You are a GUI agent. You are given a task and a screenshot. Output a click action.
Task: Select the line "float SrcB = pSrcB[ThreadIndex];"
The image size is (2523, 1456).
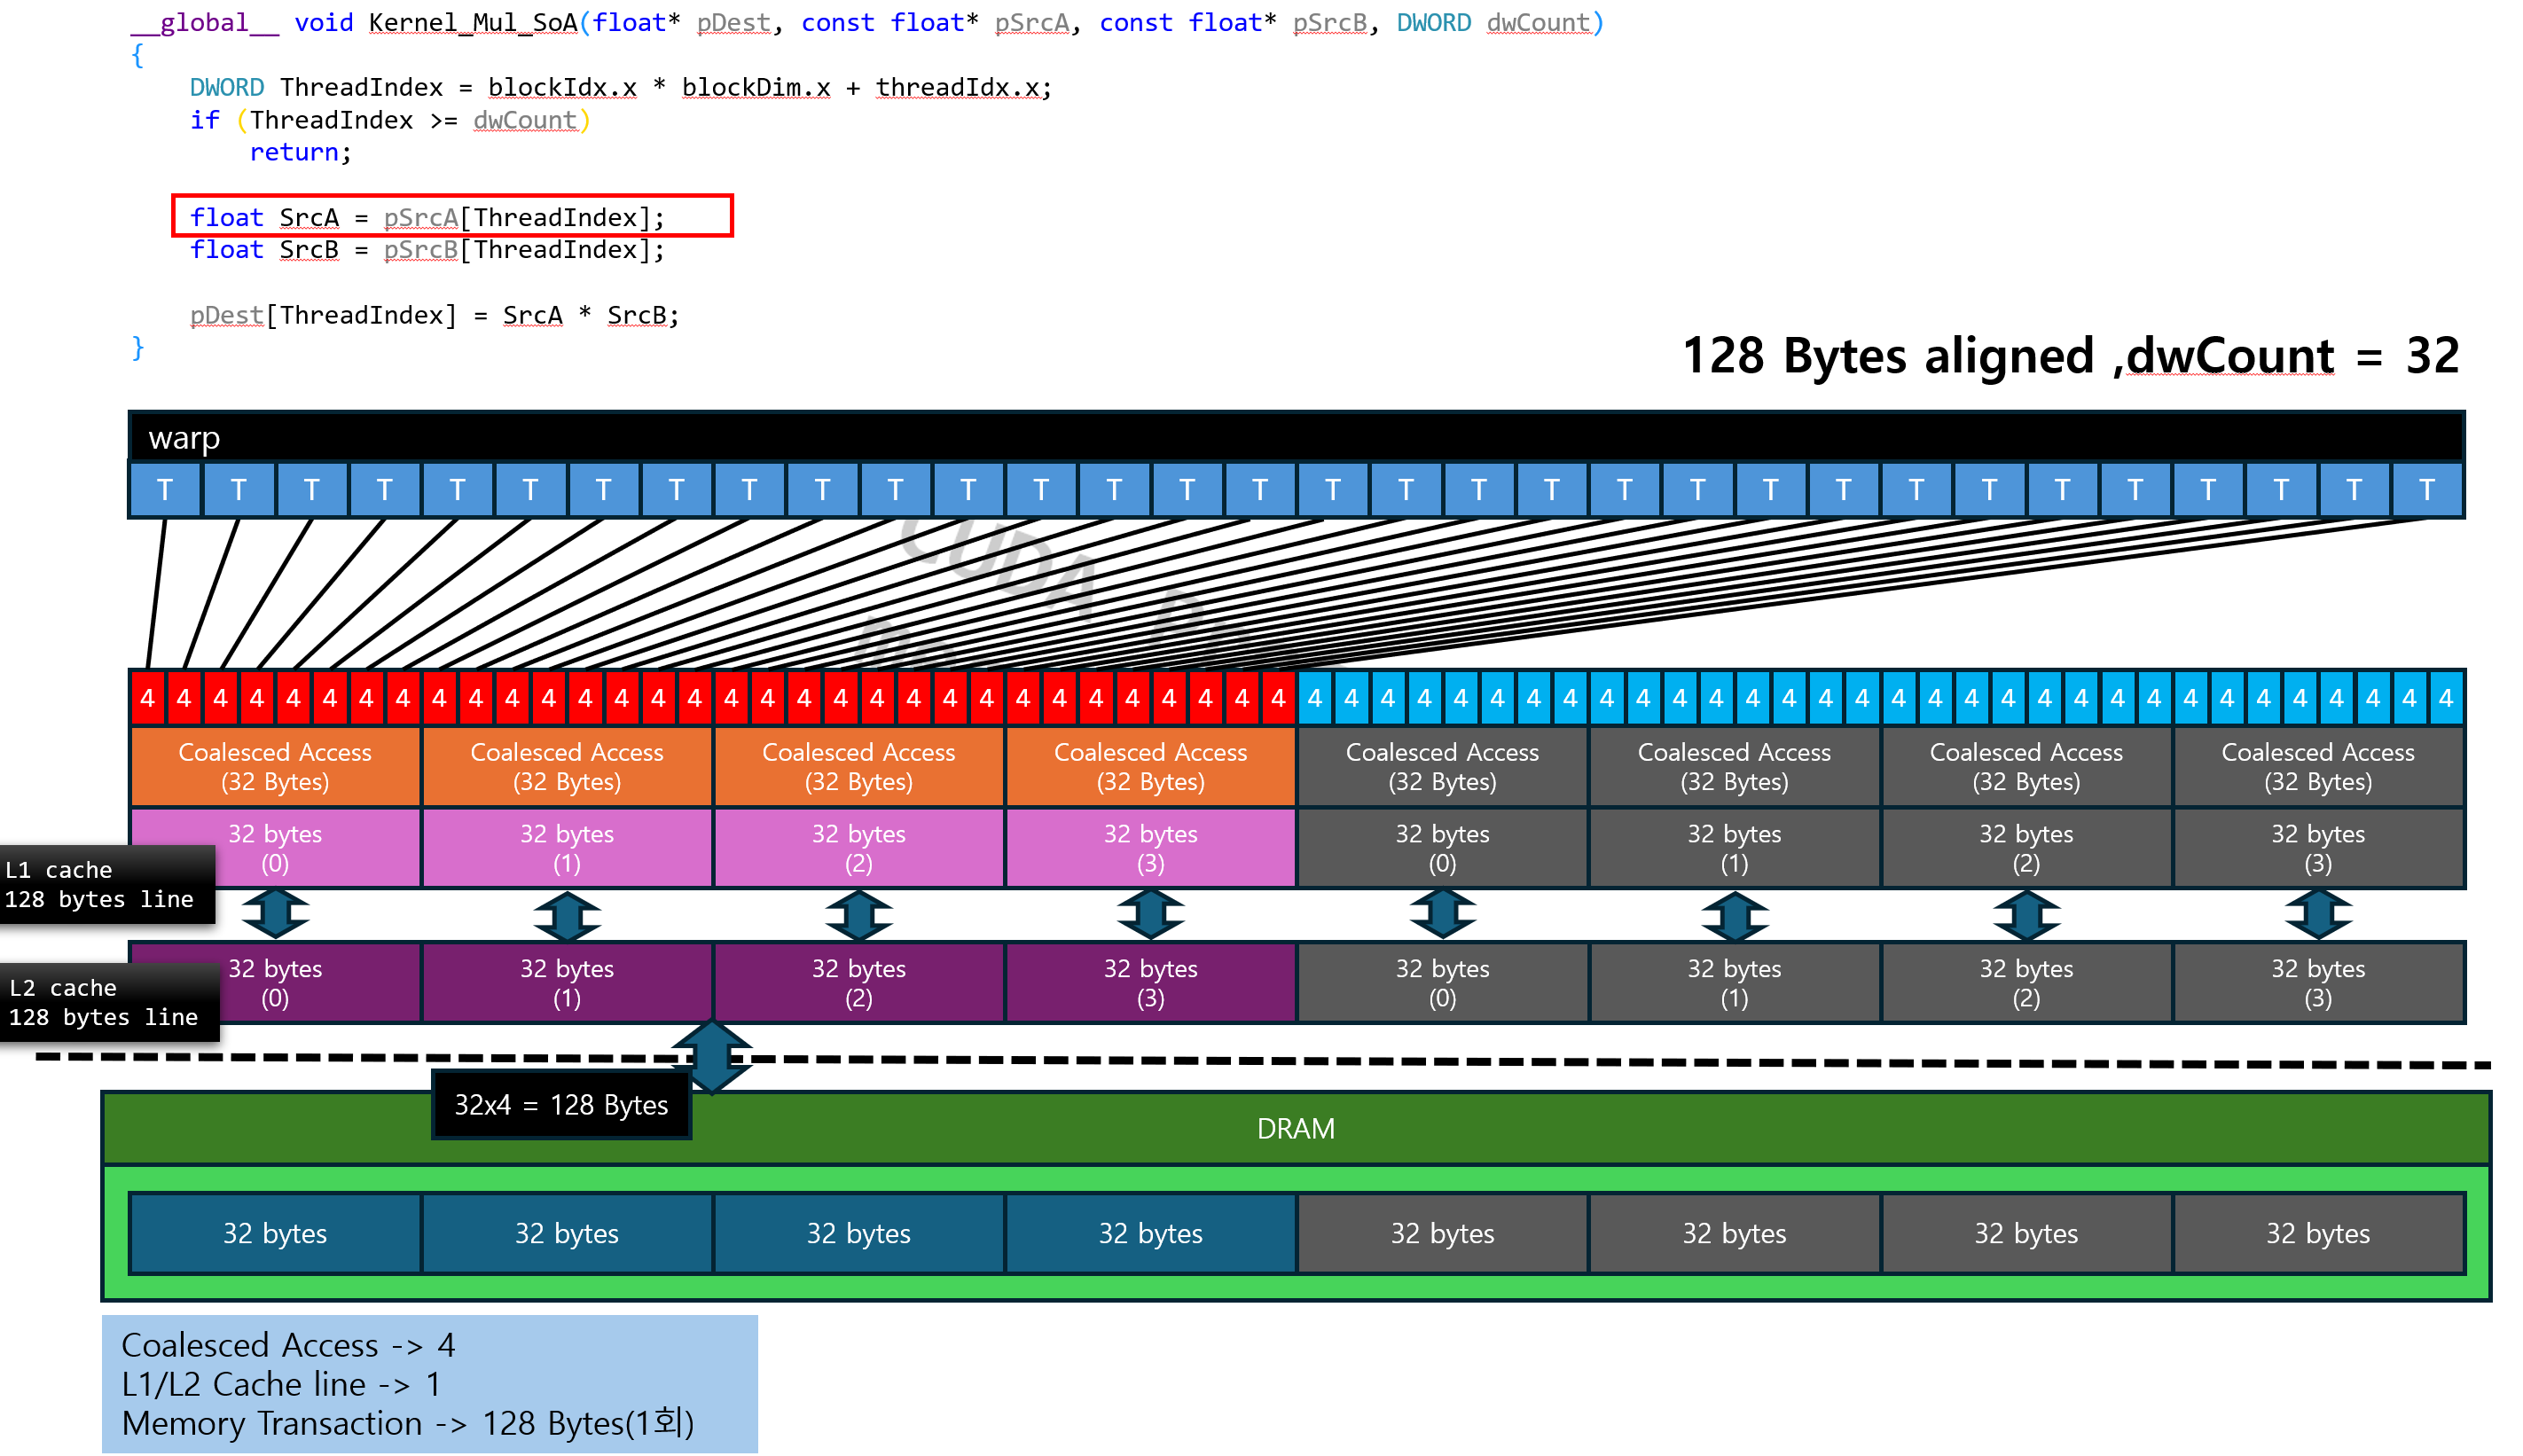click(427, 249)
